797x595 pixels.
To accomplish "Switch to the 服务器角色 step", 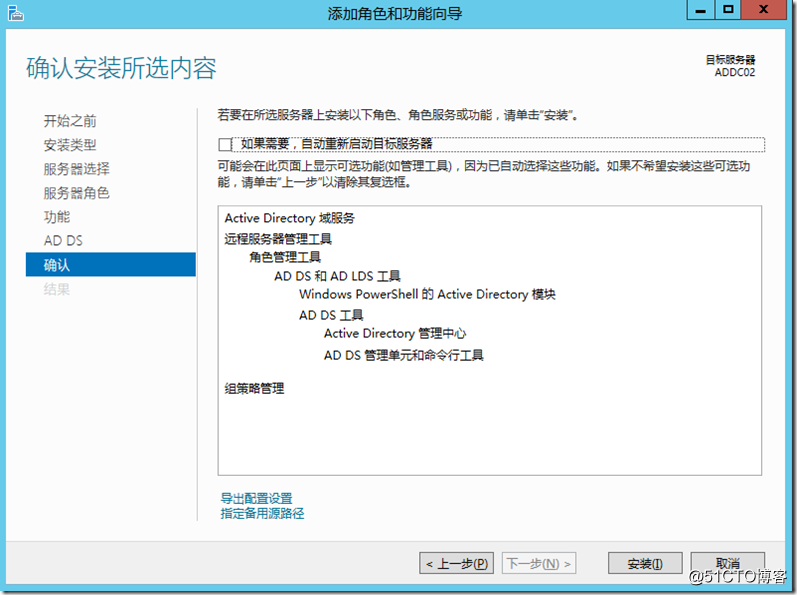I will (x=76, y=193).
